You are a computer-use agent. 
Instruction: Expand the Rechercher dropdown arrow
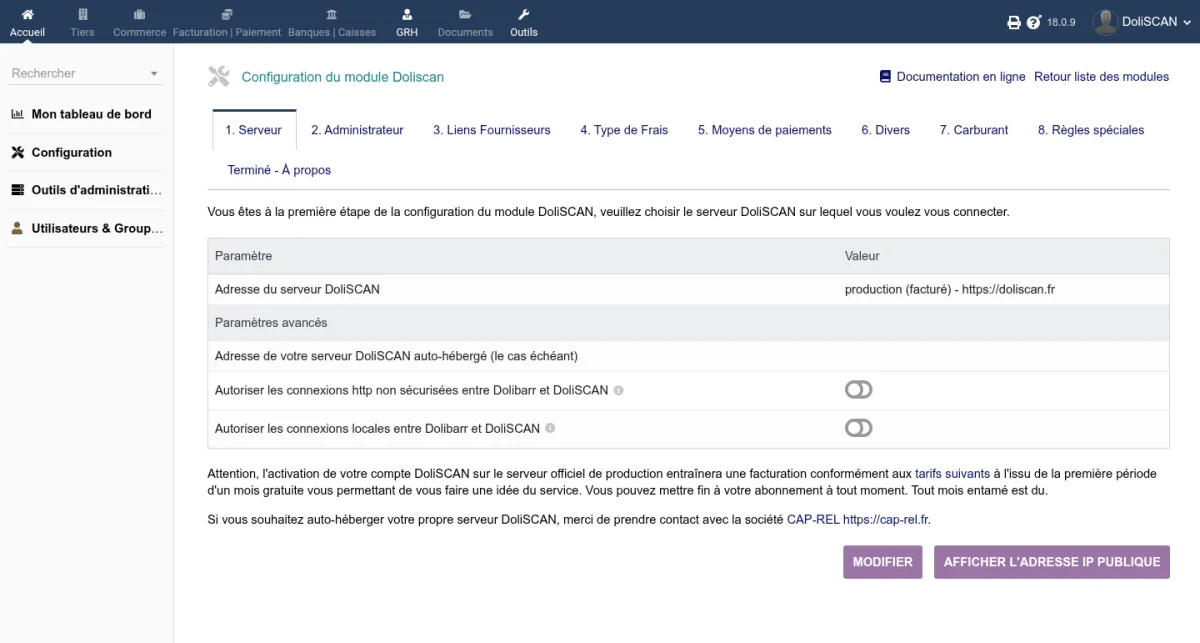pyautogui.click(x=154, y=74)
